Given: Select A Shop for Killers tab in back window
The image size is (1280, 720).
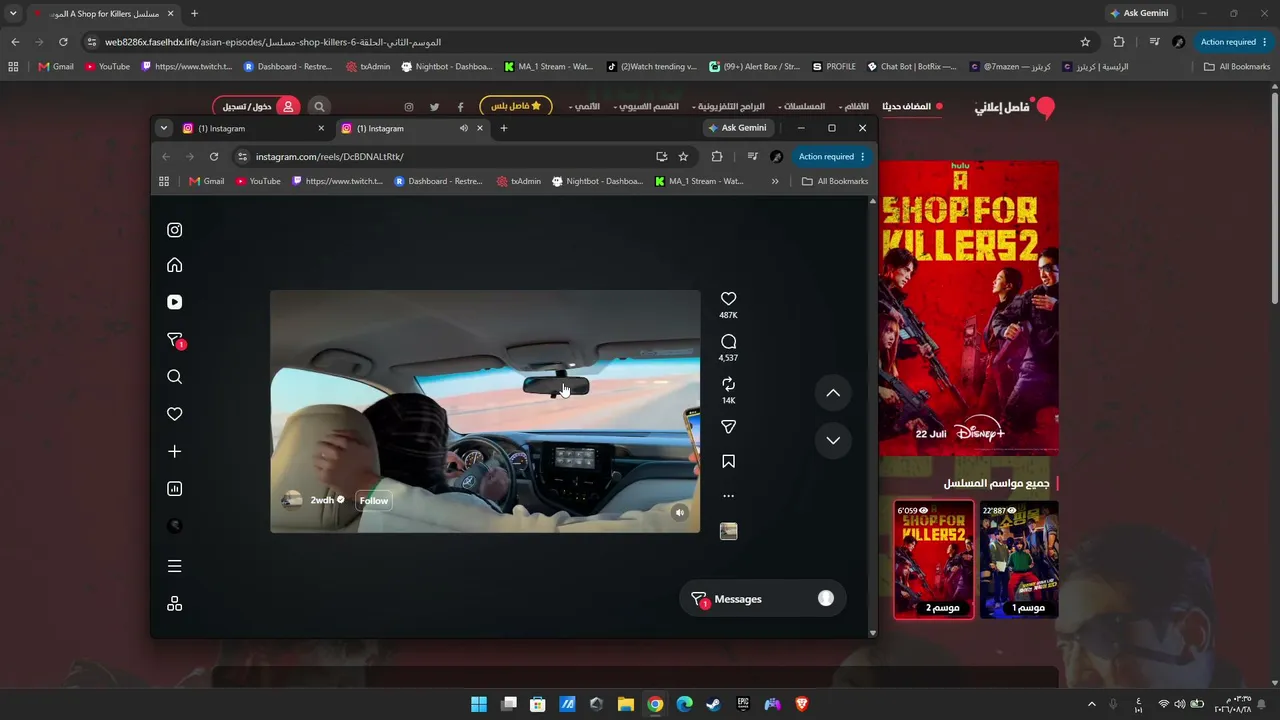Looking at the screenshot, I should [x=105, y=14].
